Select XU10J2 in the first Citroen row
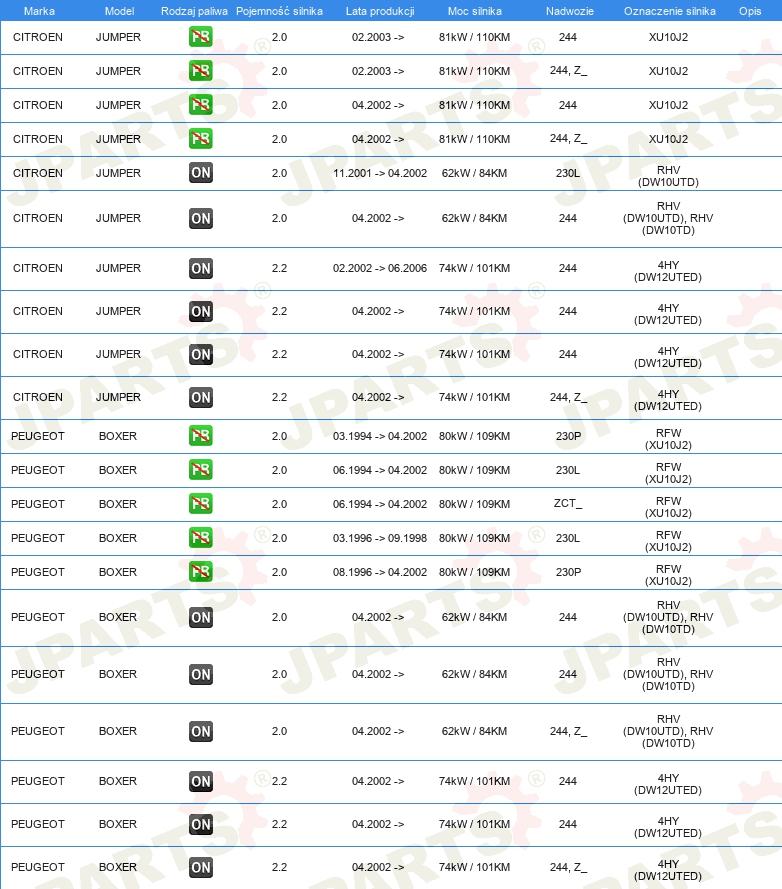 point(669,37)
